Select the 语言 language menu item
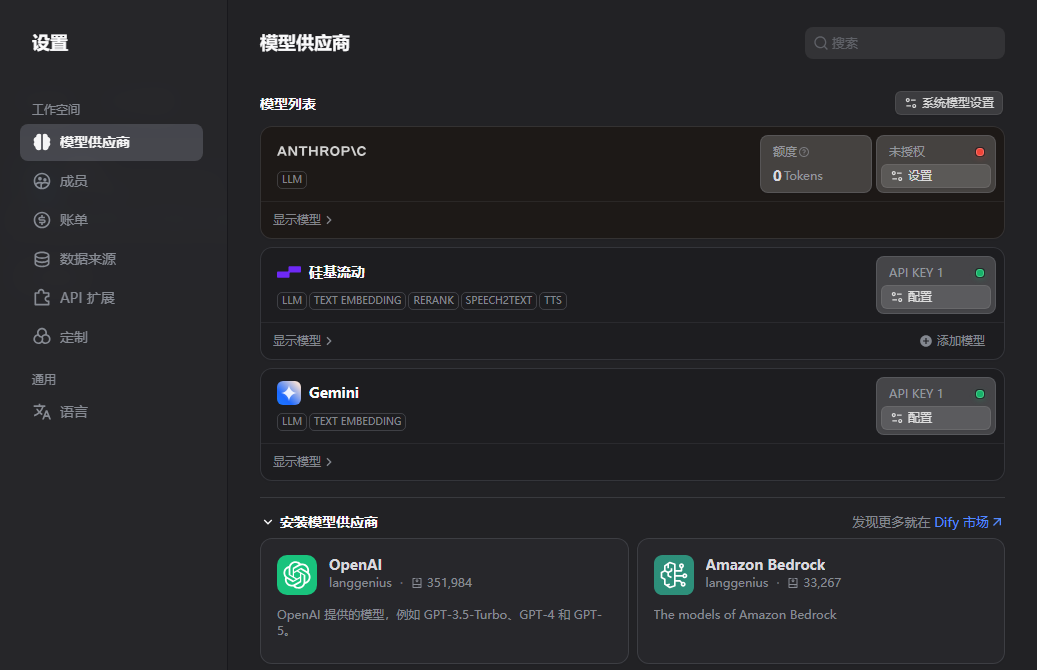The height and width of the screenshot is (670, 1037). click(73, 412)
